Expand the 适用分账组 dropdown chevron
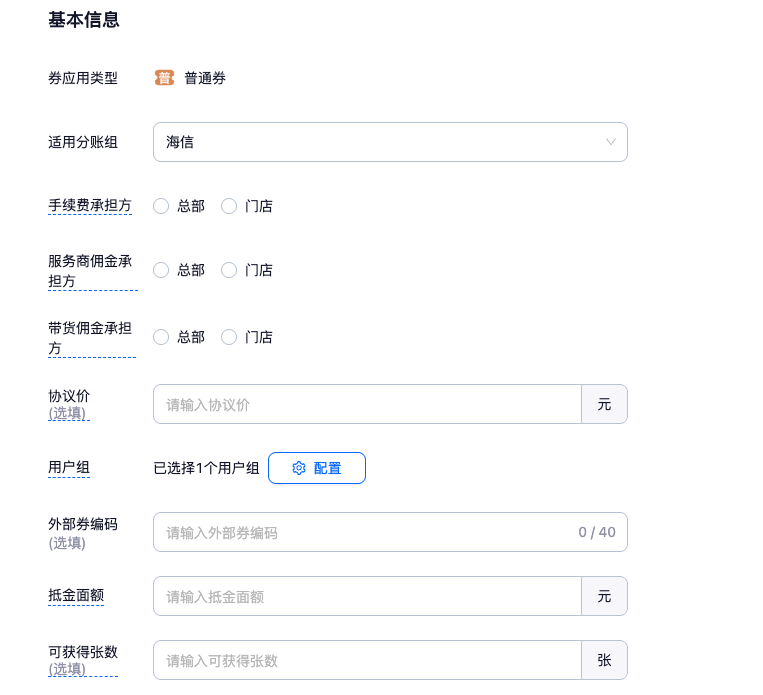The height and width of the screenshot is (695, 763). click(x=611, y=142)
